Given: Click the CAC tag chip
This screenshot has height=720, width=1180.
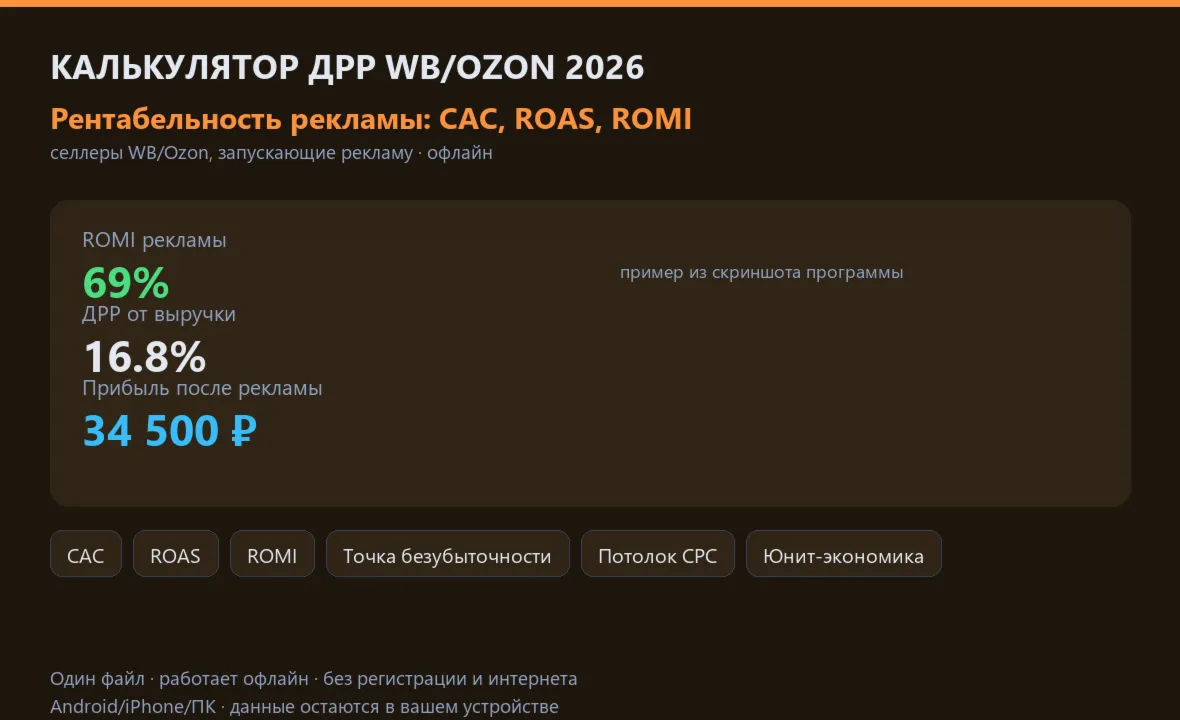Looking at the screenshot, I should 86,554.
